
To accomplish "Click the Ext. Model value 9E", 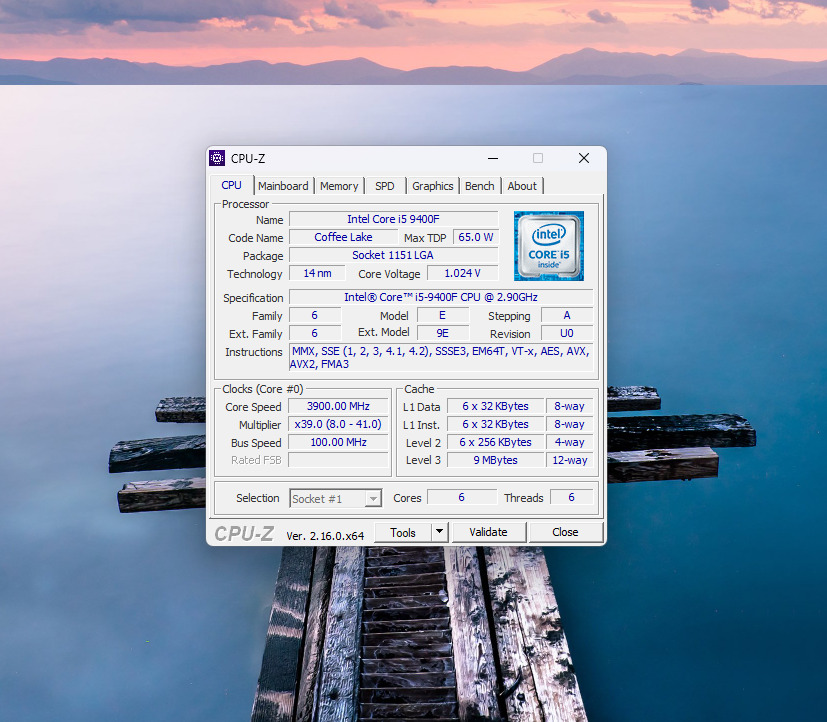I will 443,333.
